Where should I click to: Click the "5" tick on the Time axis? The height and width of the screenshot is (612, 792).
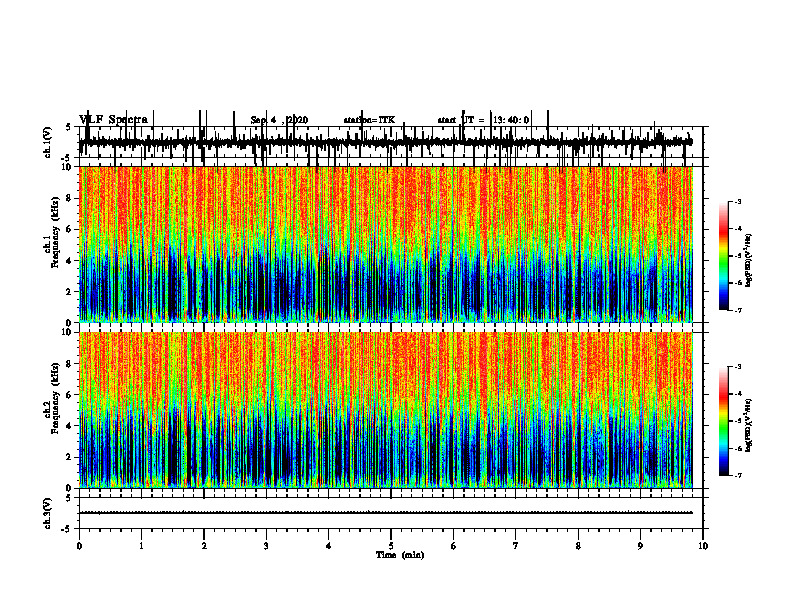pyautogui.click(x=391, y=546)
